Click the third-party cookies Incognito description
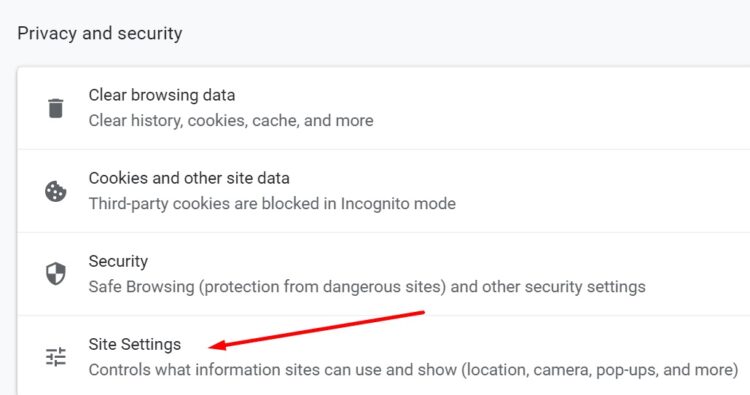 tap(272, 204)
